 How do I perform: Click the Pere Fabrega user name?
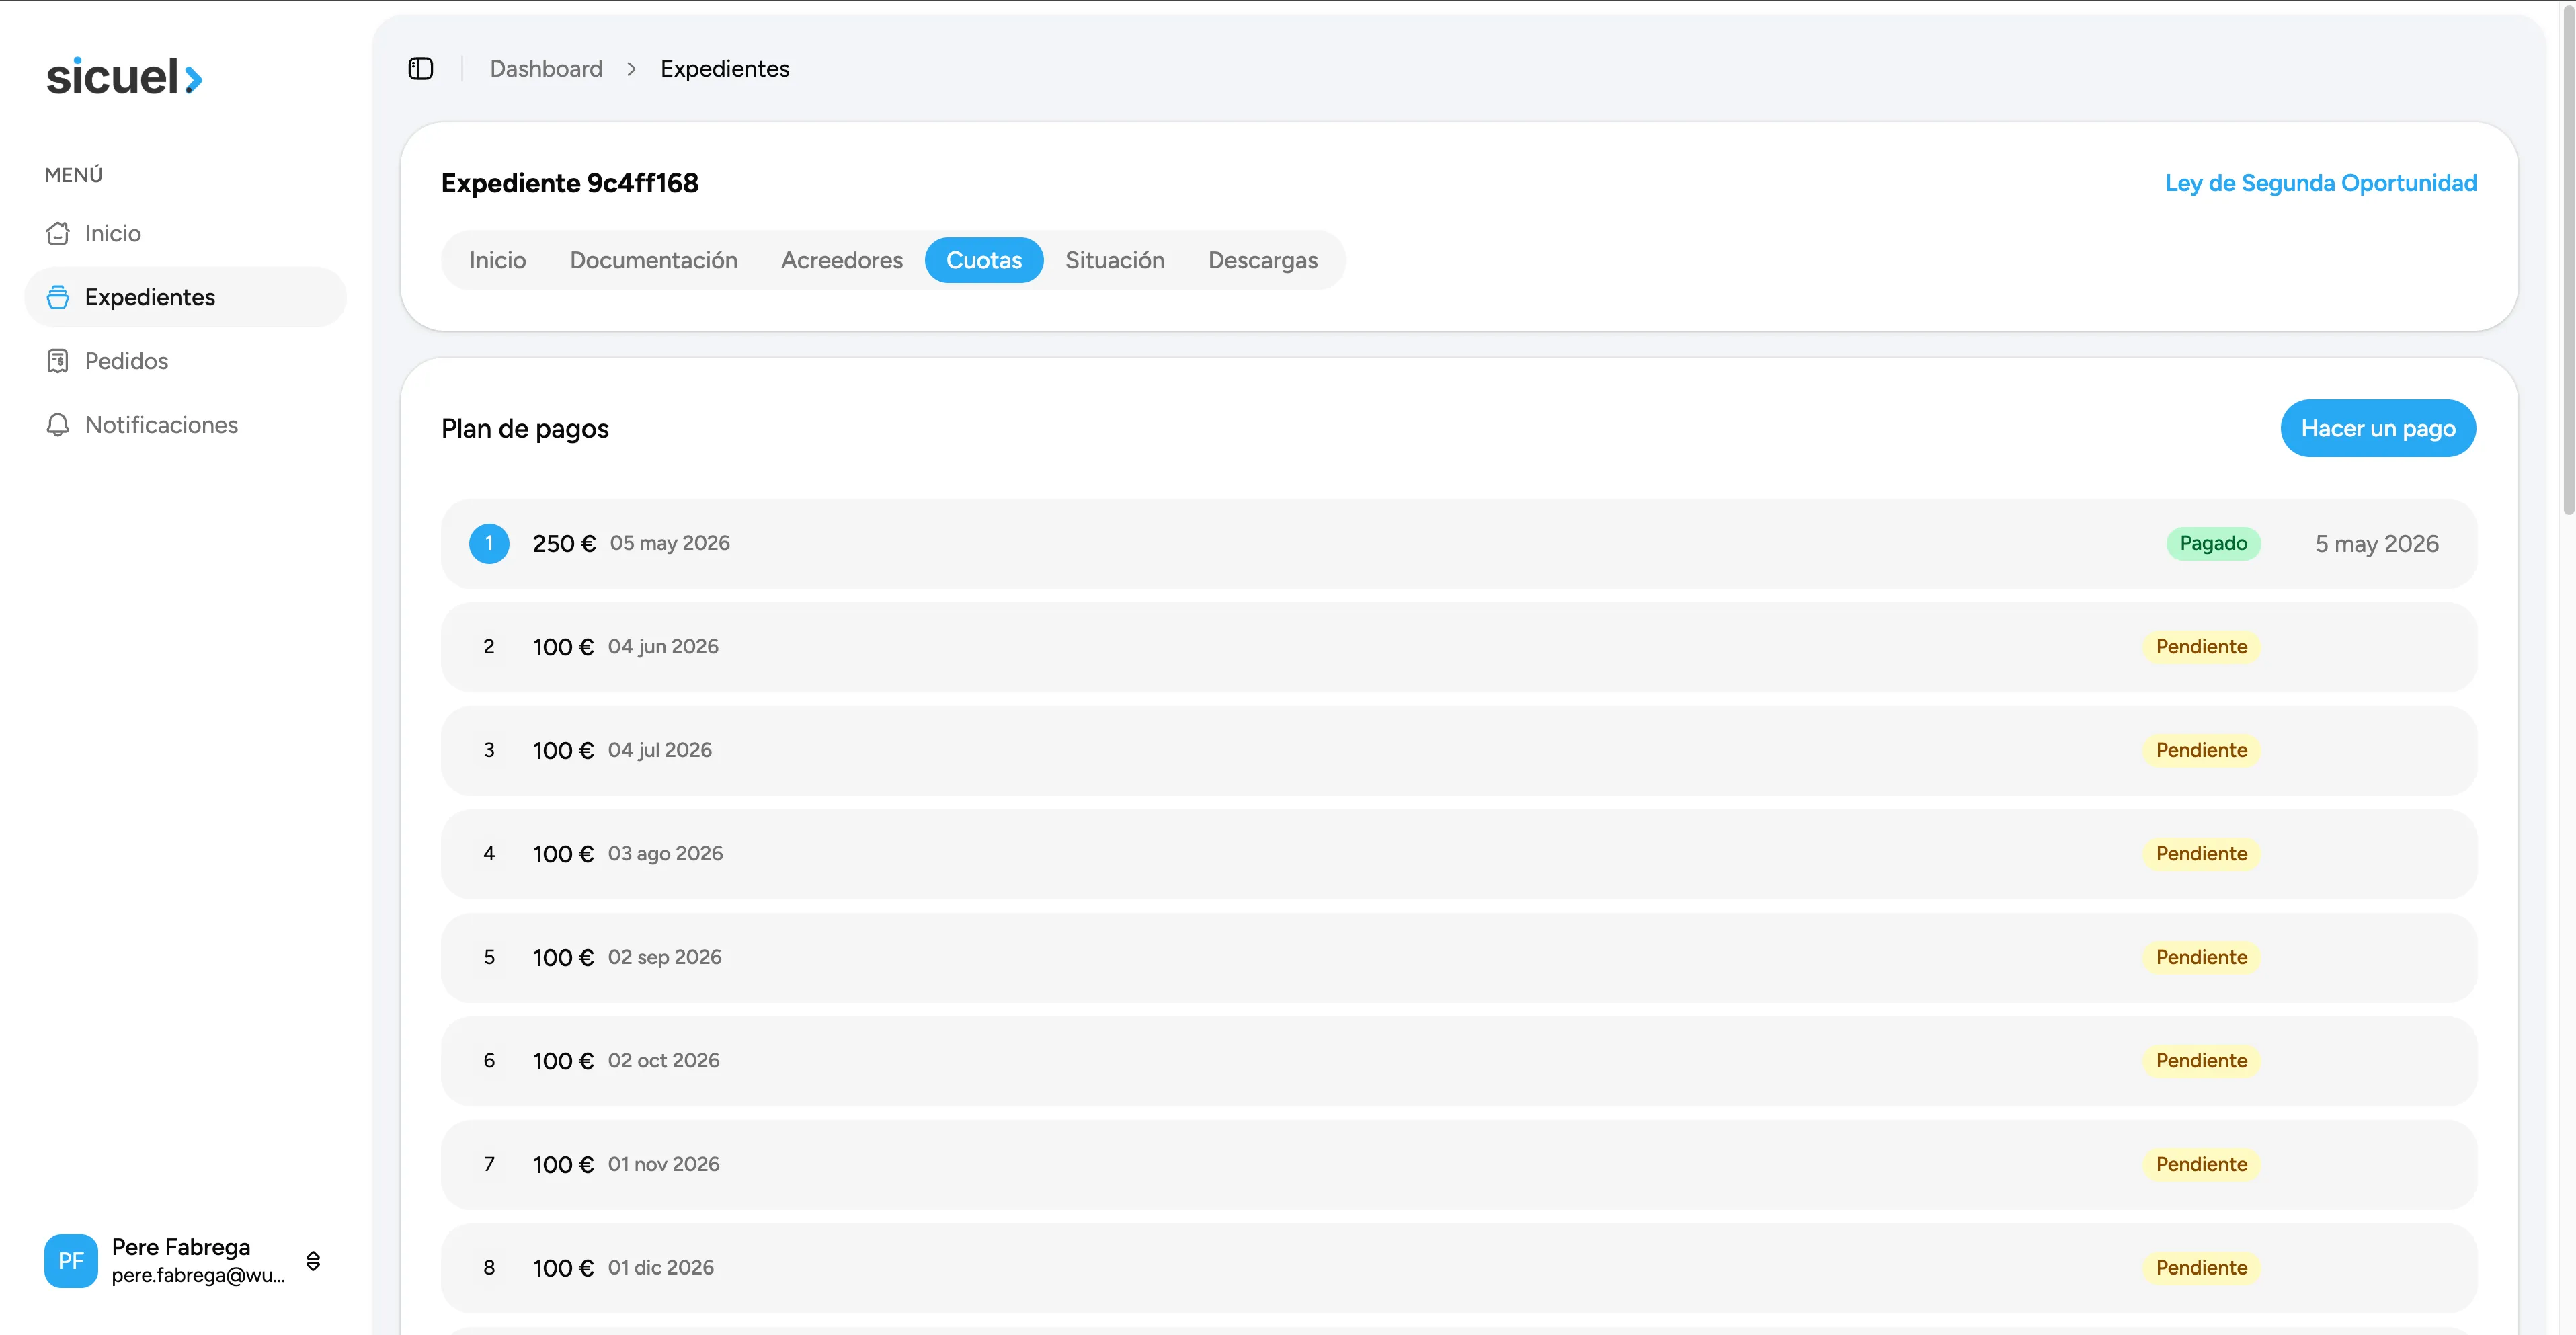[181, 1247]
